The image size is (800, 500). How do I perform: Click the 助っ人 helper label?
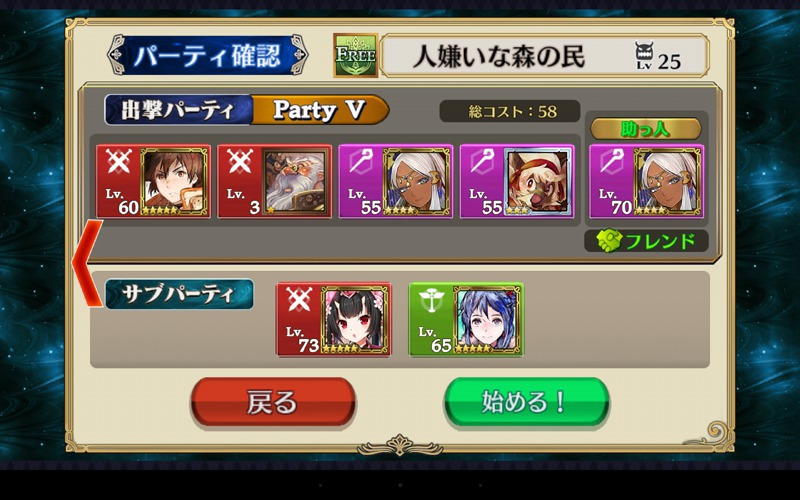coord(646,129)
